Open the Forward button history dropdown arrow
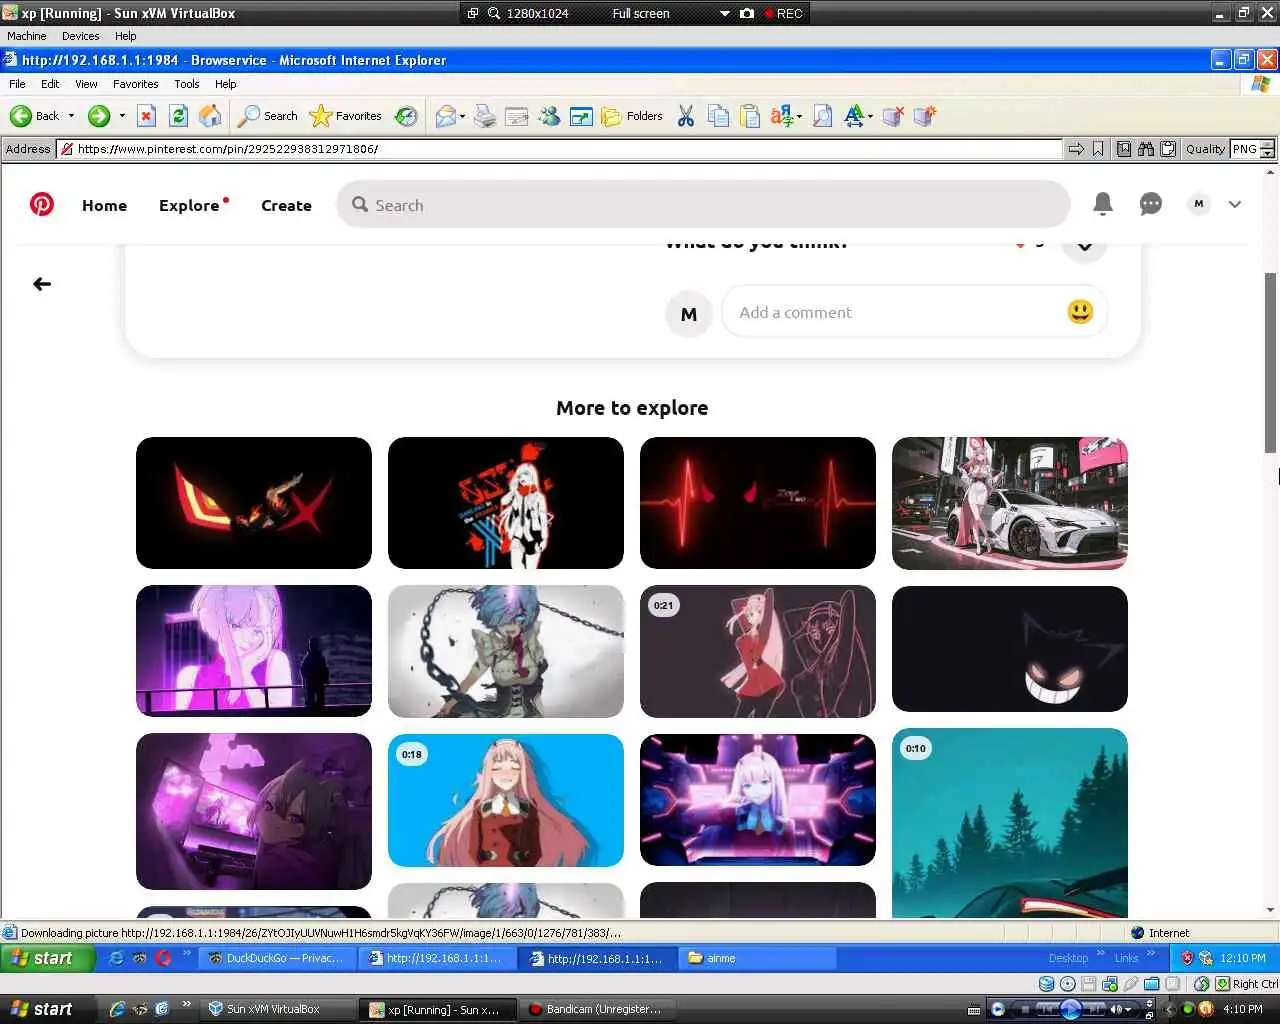 click(x=122, y=116)
